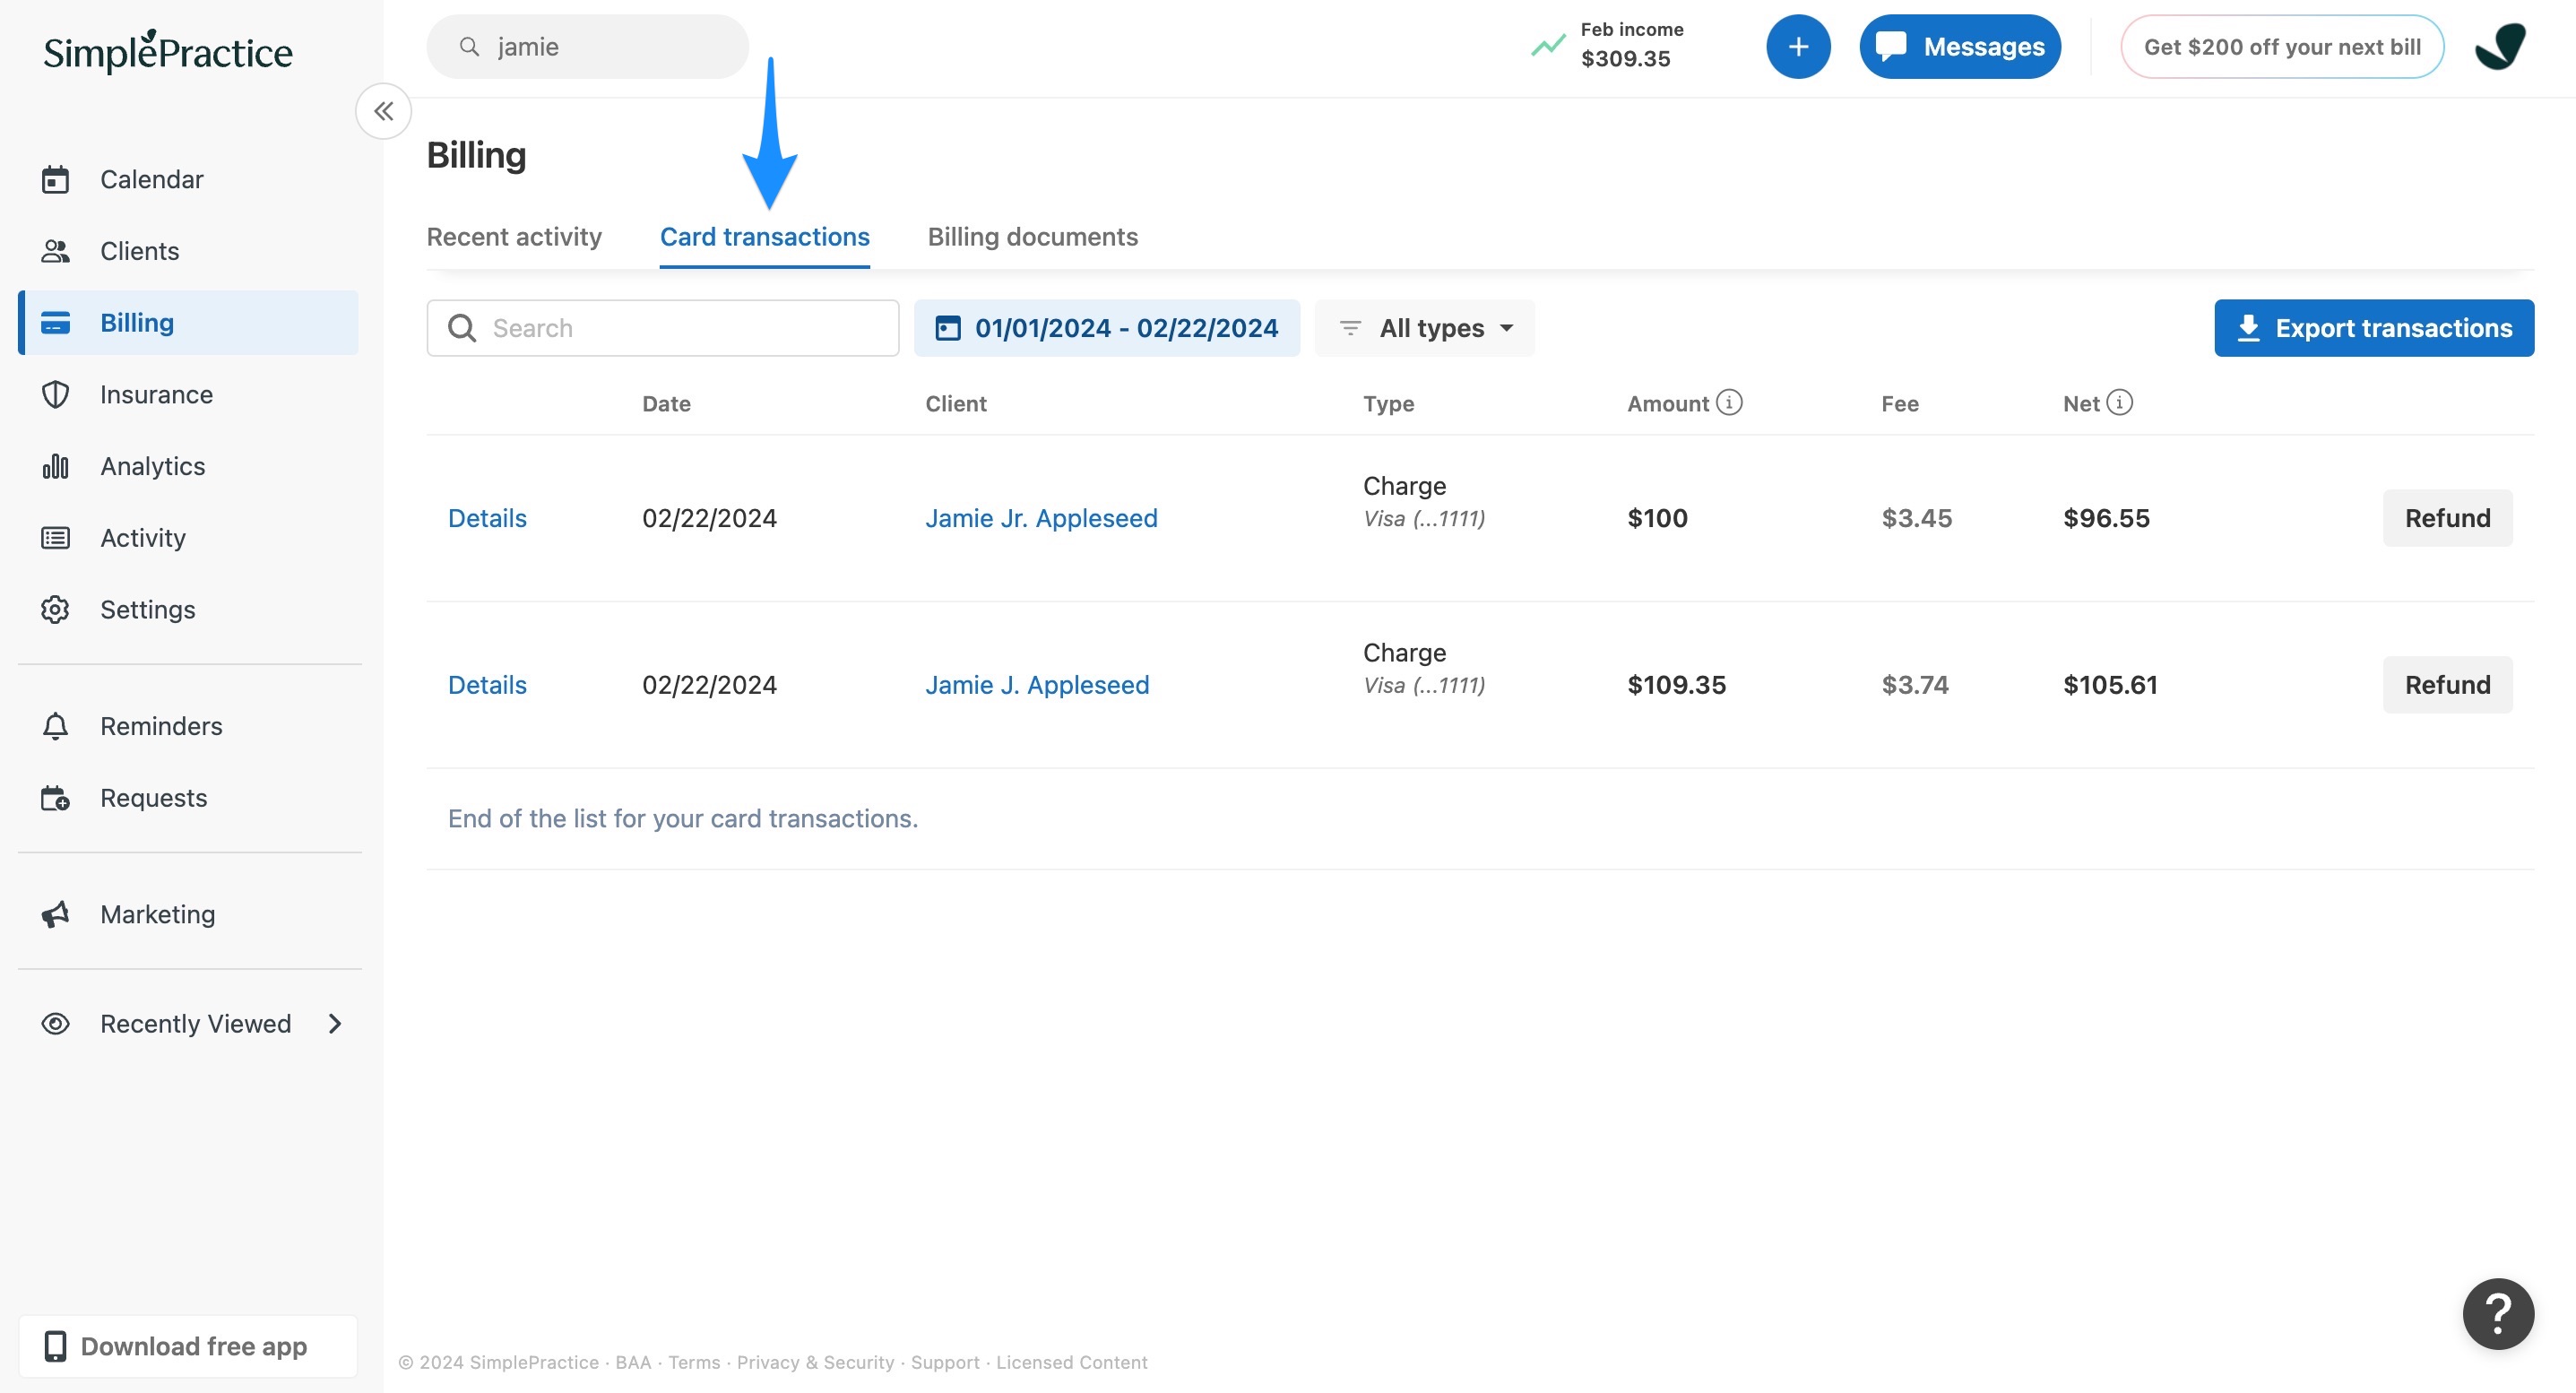Open client Jamie J. Appleseed
Screen dimensions: 2576x1393
point(1037,685)
